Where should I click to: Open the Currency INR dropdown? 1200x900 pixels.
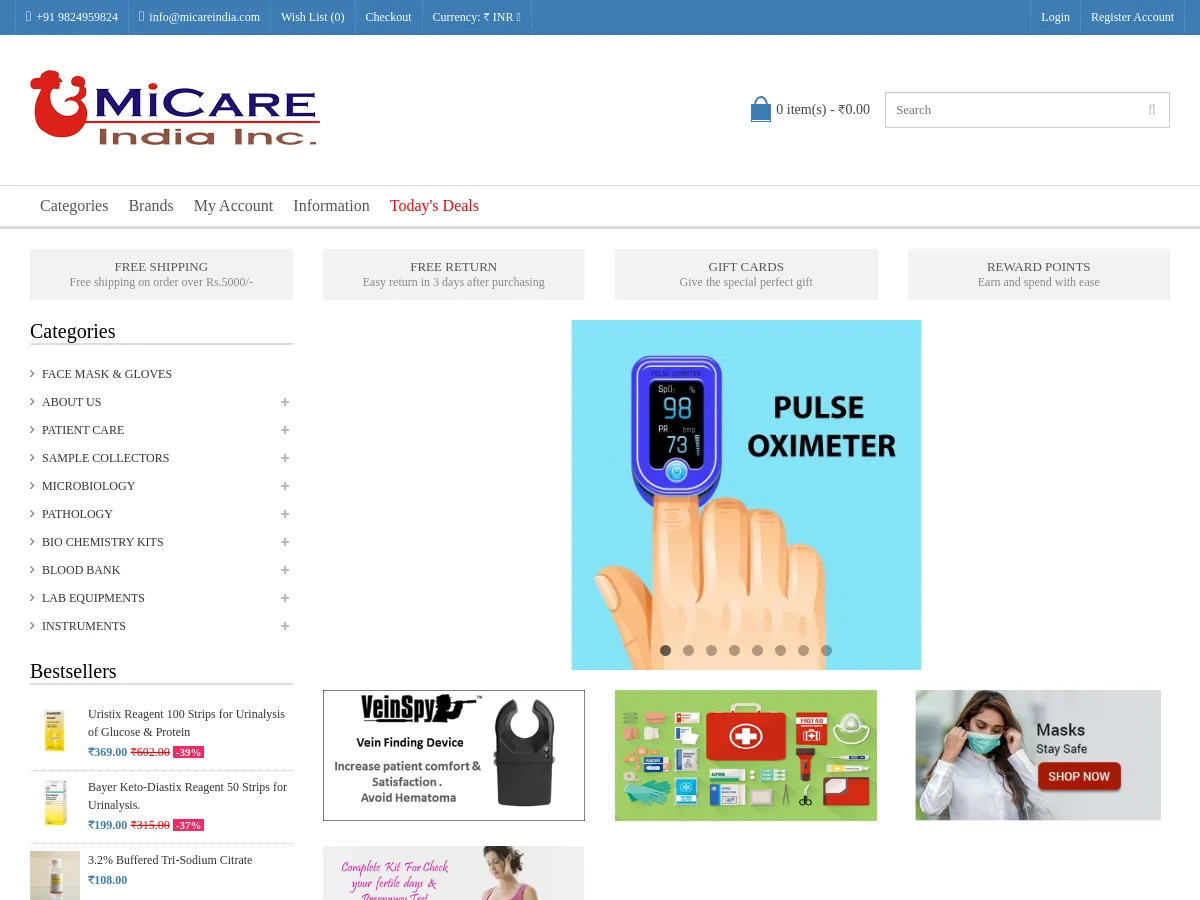pos(476,17)
